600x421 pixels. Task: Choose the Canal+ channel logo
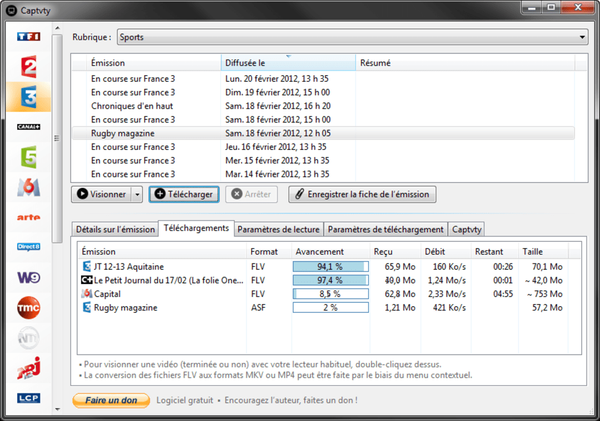coord(29,127)
